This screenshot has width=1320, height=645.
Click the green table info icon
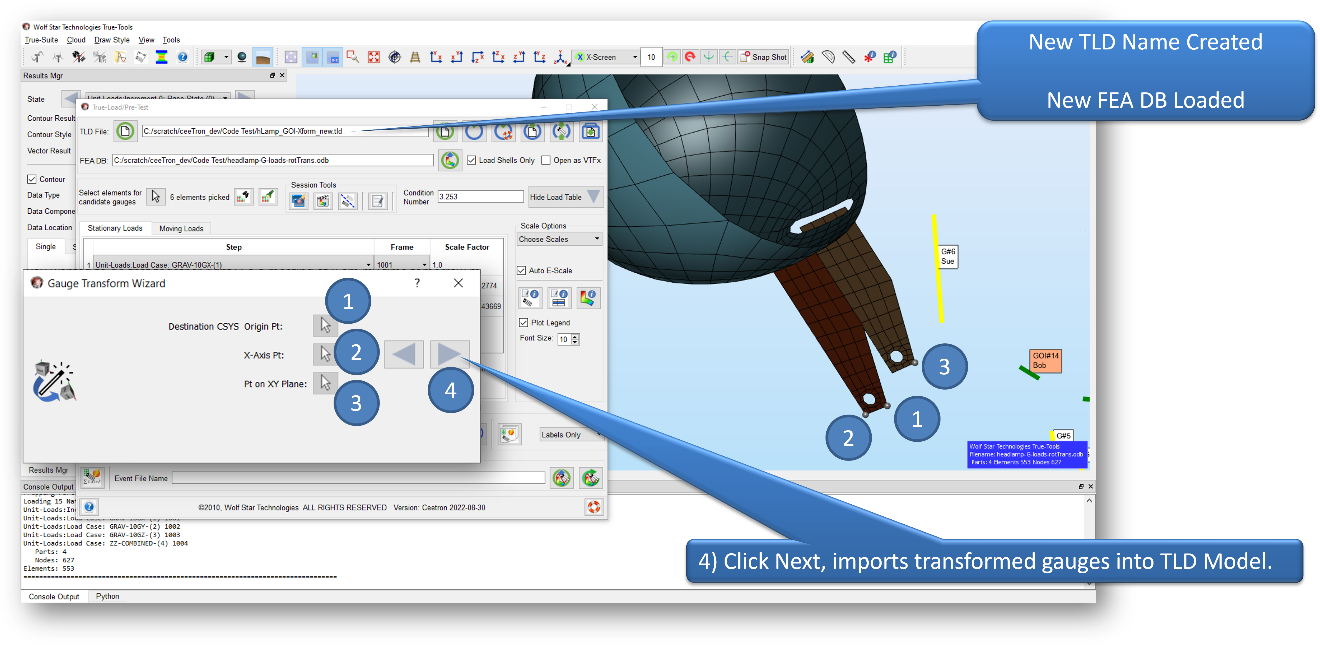(889, 57)
